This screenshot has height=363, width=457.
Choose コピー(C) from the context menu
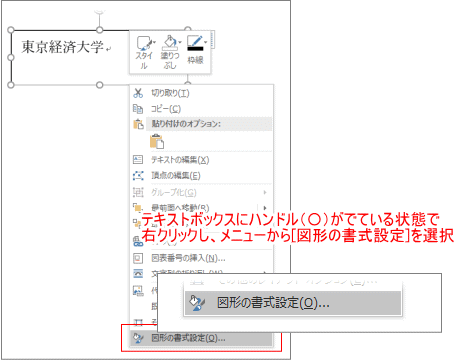[202, 109]
